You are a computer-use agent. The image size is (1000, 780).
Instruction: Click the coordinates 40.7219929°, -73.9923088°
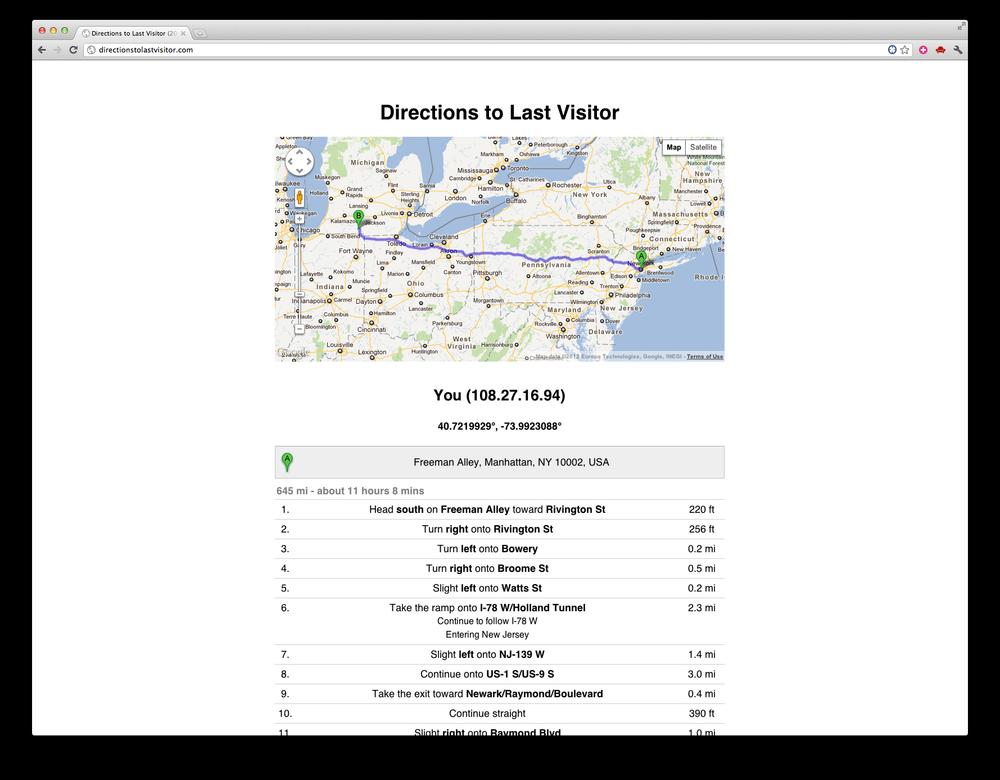click(x=499, y=426)
